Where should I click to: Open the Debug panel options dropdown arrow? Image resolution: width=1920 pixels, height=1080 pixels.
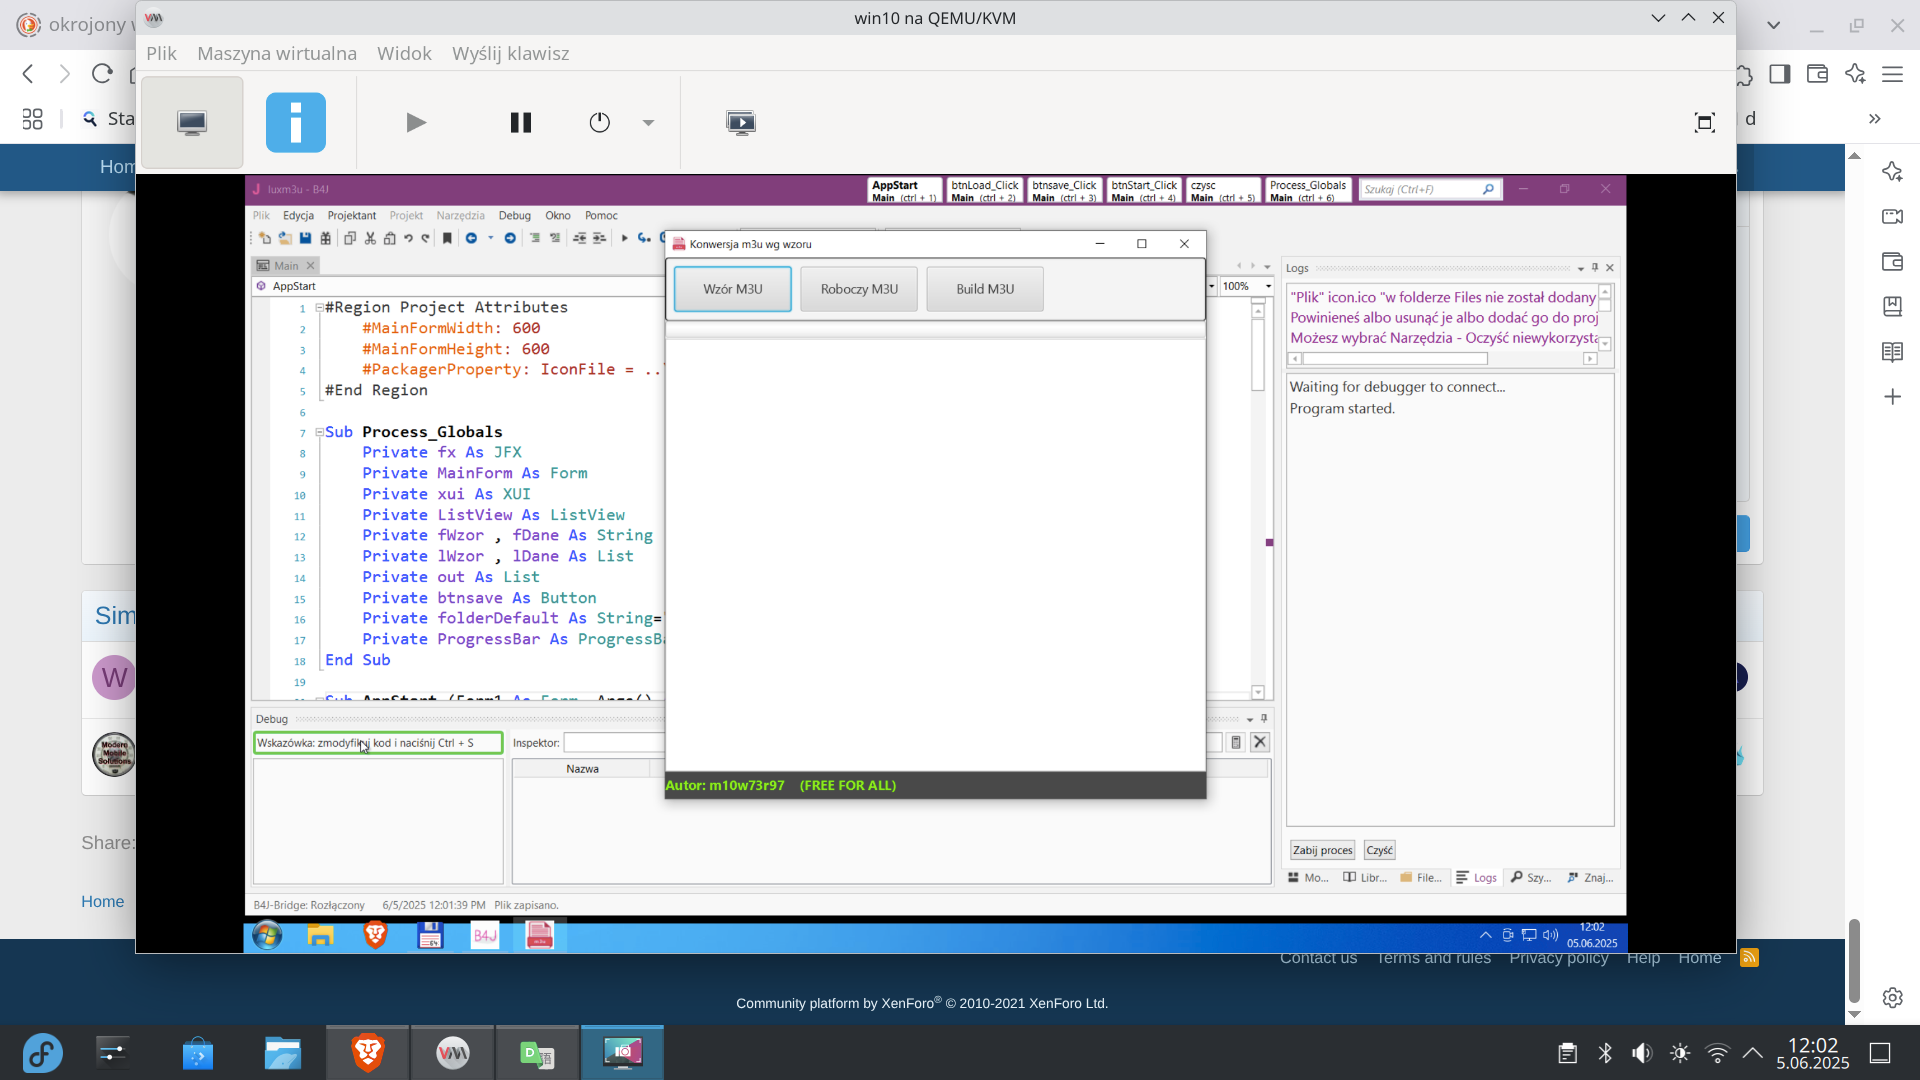(1250, 719)
